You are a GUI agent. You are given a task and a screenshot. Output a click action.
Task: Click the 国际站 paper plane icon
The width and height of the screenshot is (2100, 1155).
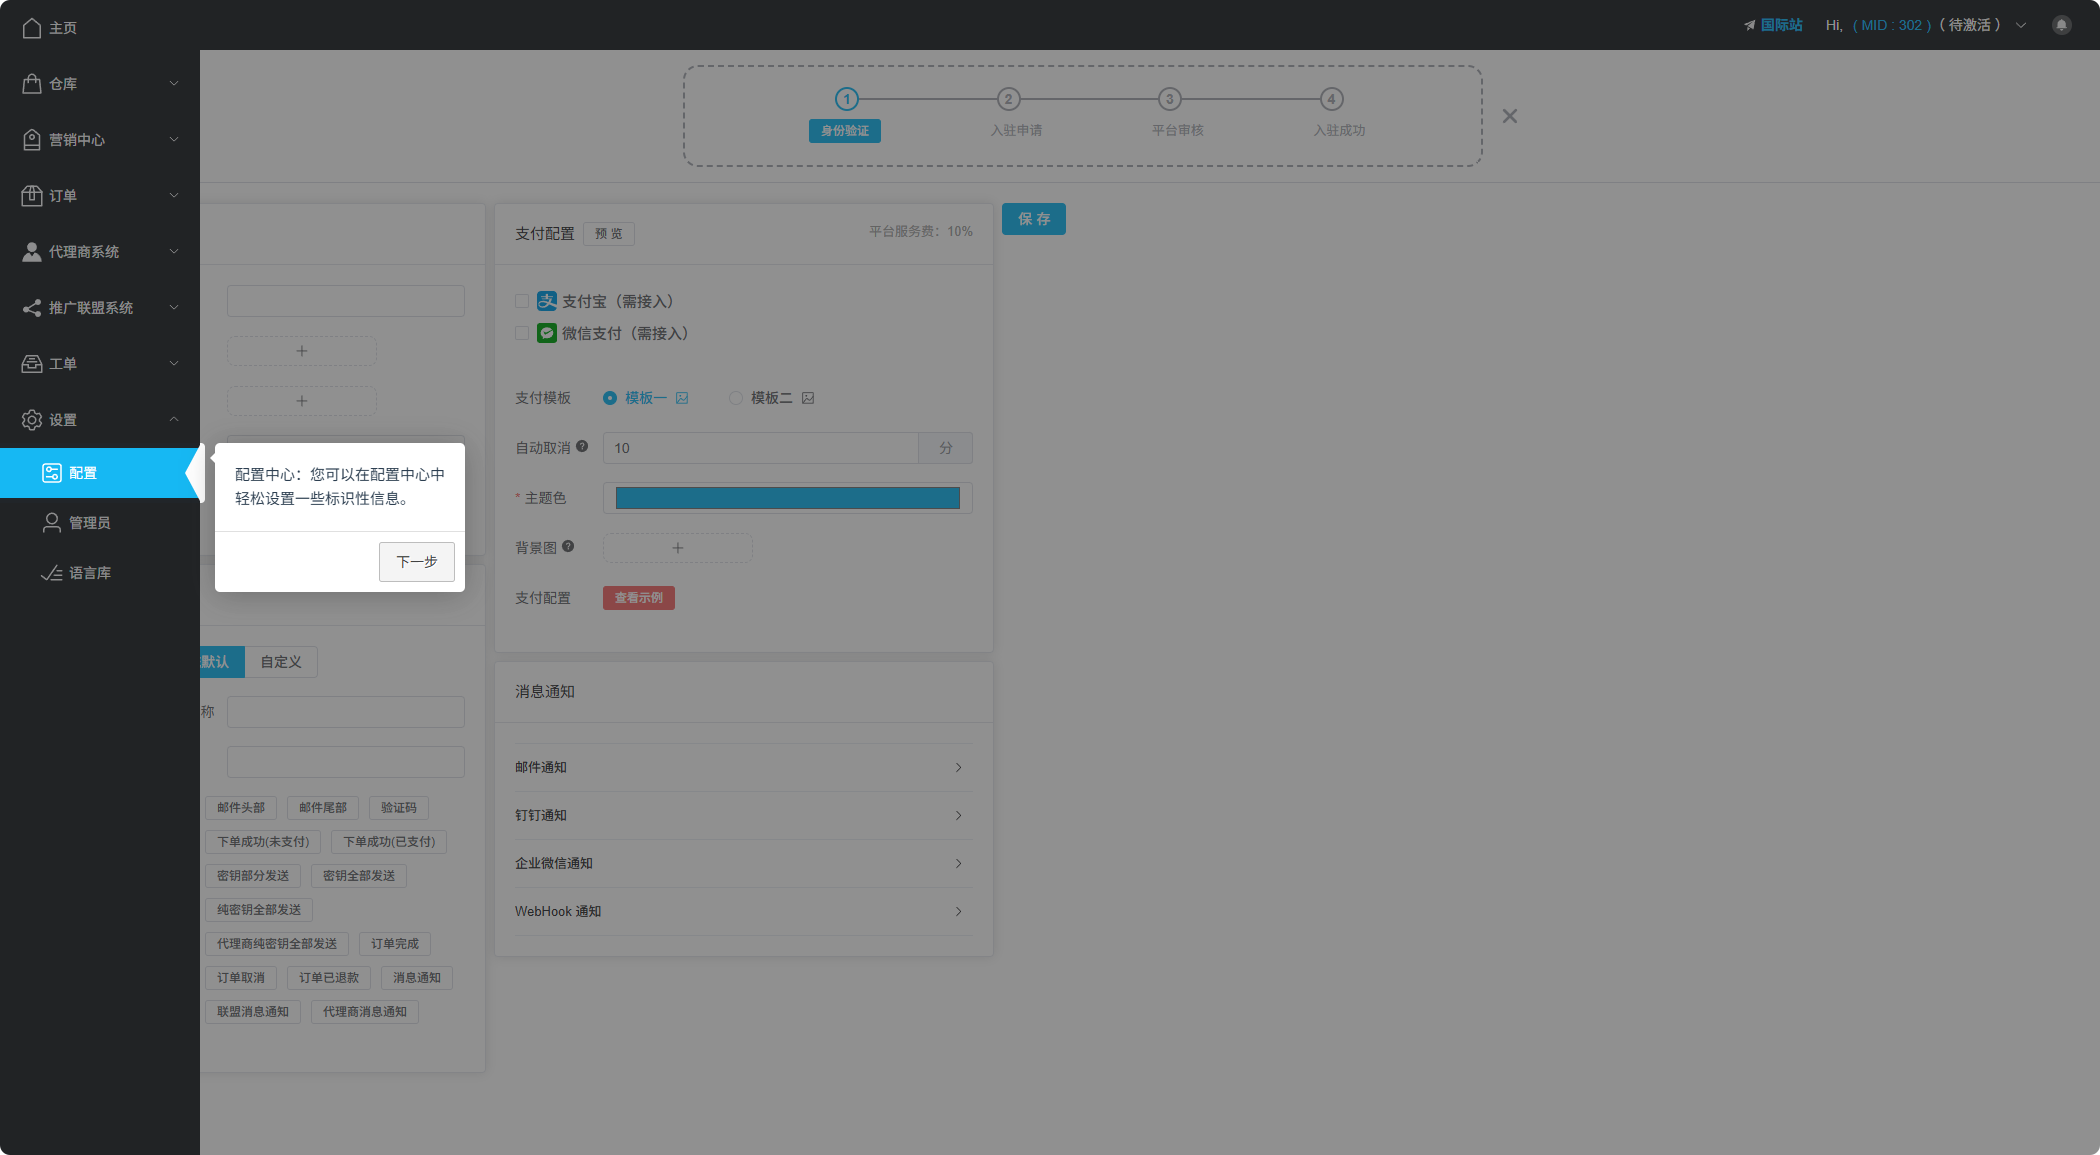[x=1749, y=26]
